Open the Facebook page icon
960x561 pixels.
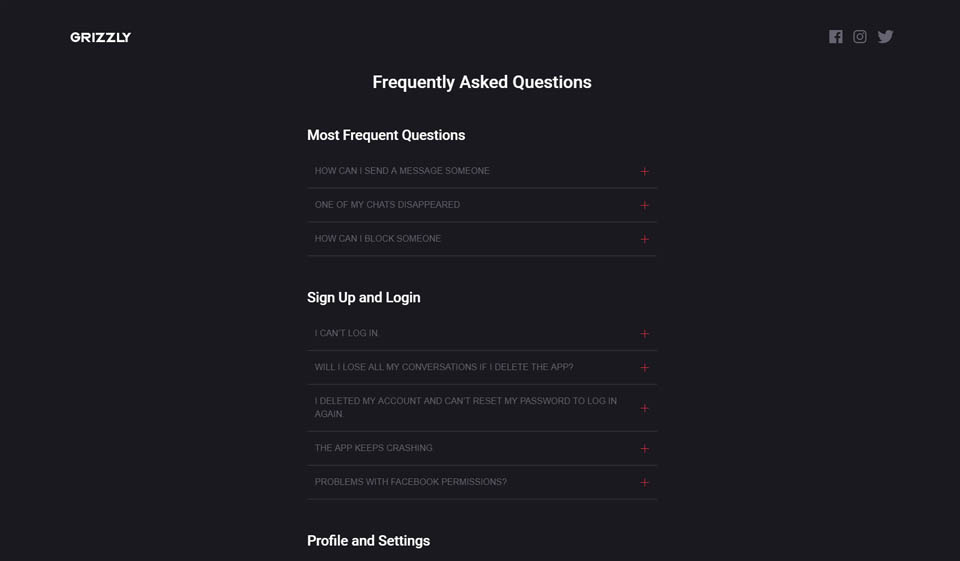pyautogui.click(x=836, y=37)
